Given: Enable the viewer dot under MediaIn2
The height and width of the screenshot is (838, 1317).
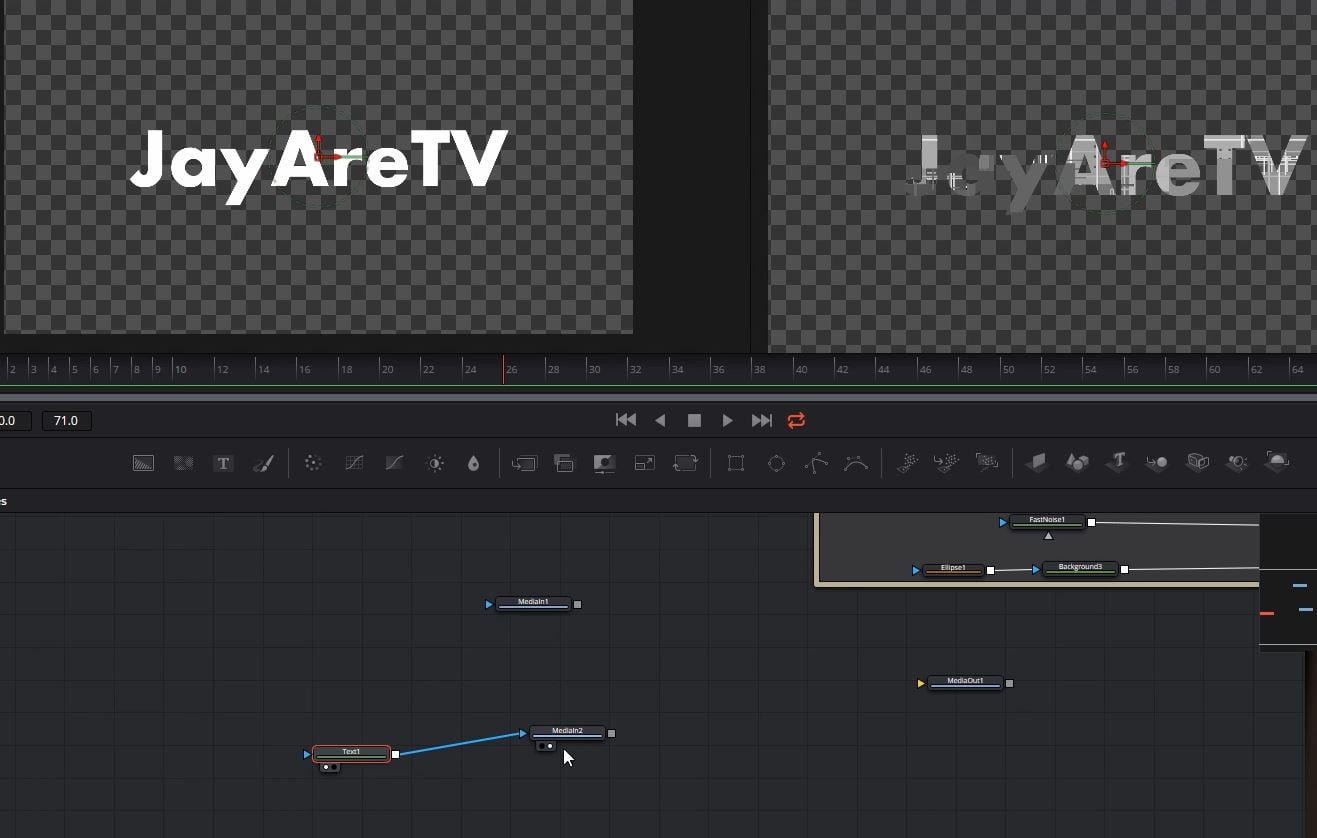Looking at the screenshot, I should point(541,746).
